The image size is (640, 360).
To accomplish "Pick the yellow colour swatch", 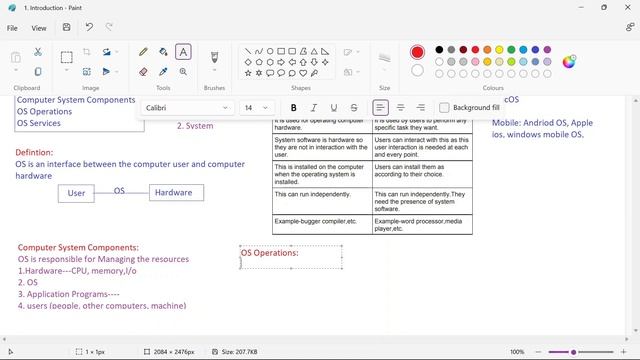I will [x=499, y=50].
